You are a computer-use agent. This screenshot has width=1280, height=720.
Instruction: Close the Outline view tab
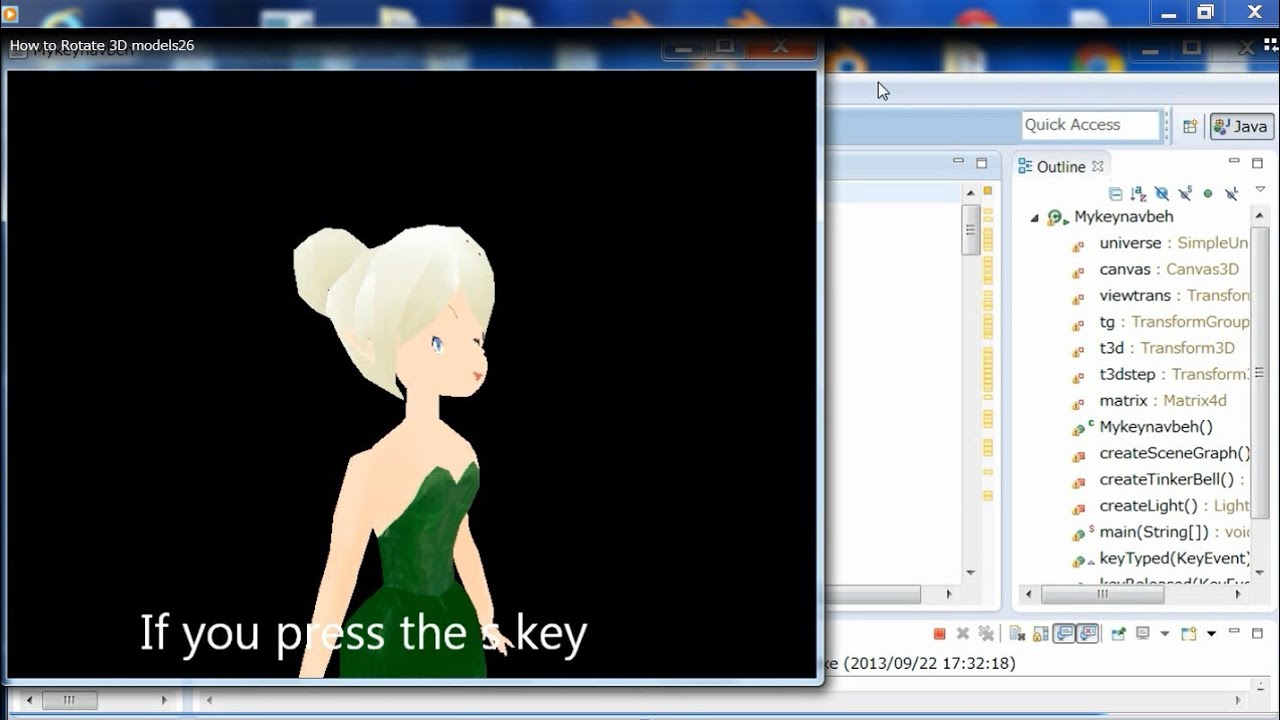1097,166
